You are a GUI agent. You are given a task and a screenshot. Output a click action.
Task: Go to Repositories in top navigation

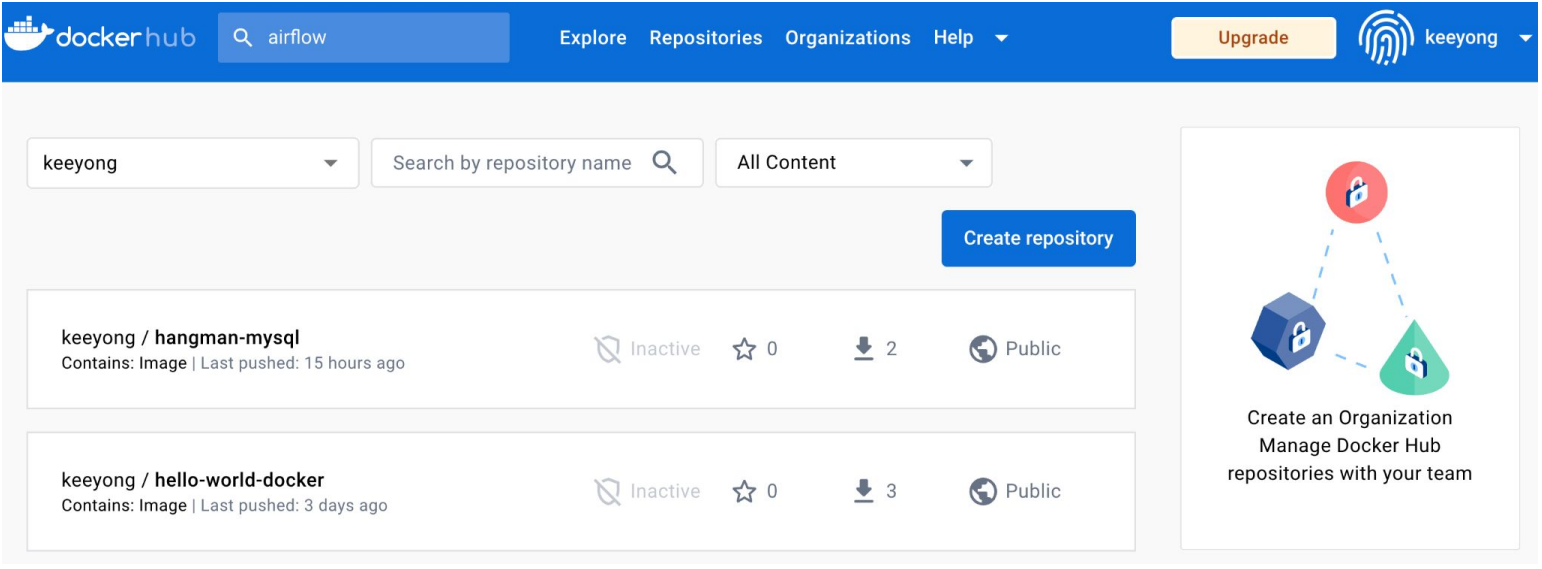point(706,38)
